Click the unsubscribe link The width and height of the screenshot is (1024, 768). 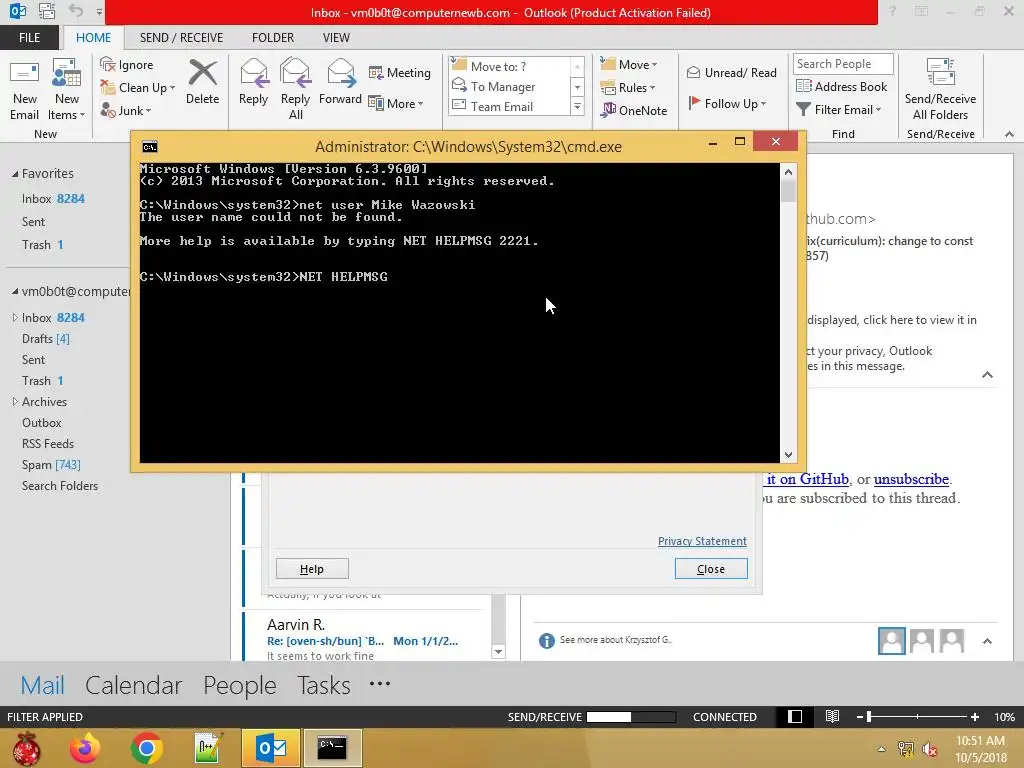coord(911,479)
